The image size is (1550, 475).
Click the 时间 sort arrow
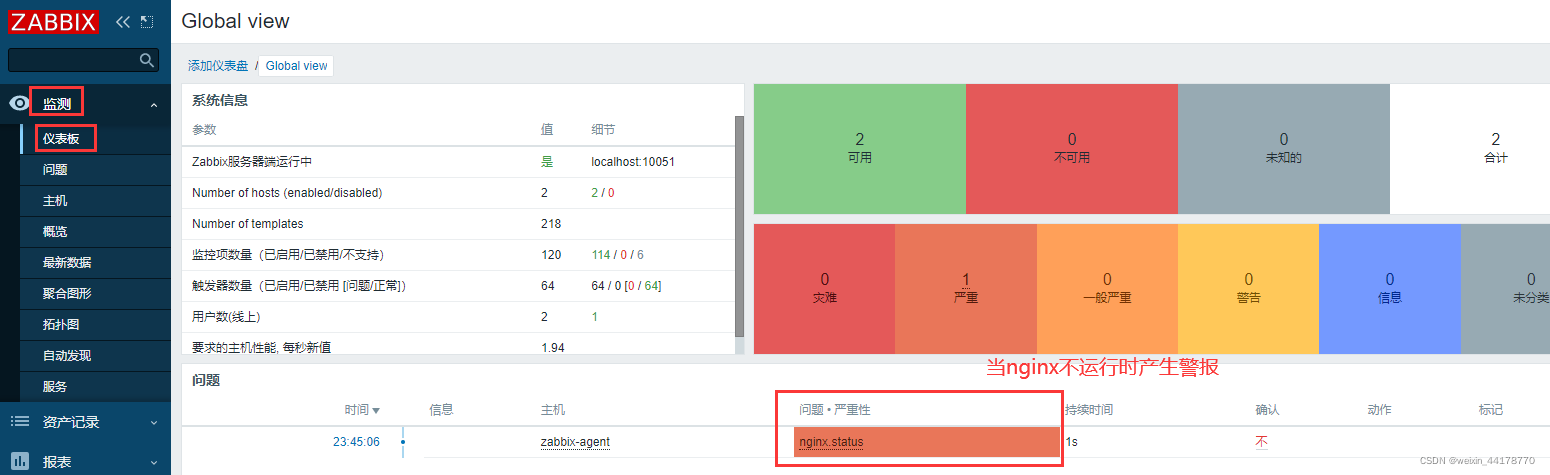point(376,411)
